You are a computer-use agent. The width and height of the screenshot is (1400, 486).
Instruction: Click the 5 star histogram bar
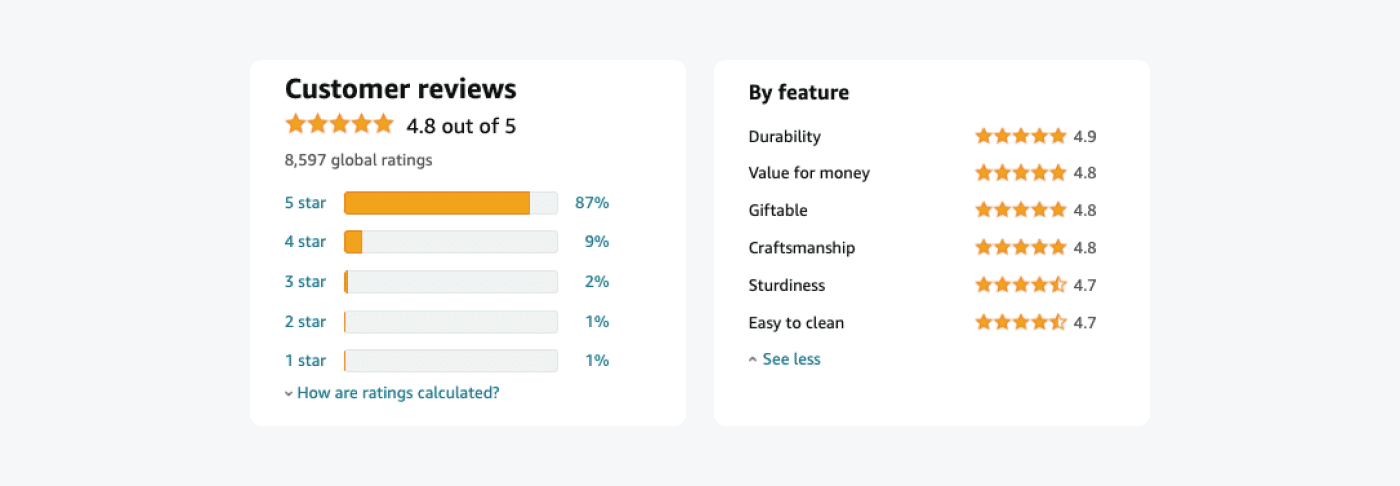click(450, 203)
